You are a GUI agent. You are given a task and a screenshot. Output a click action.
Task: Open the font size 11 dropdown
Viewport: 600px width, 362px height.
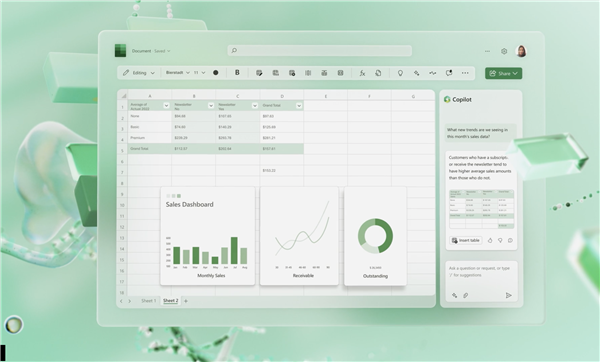point(199,73)
